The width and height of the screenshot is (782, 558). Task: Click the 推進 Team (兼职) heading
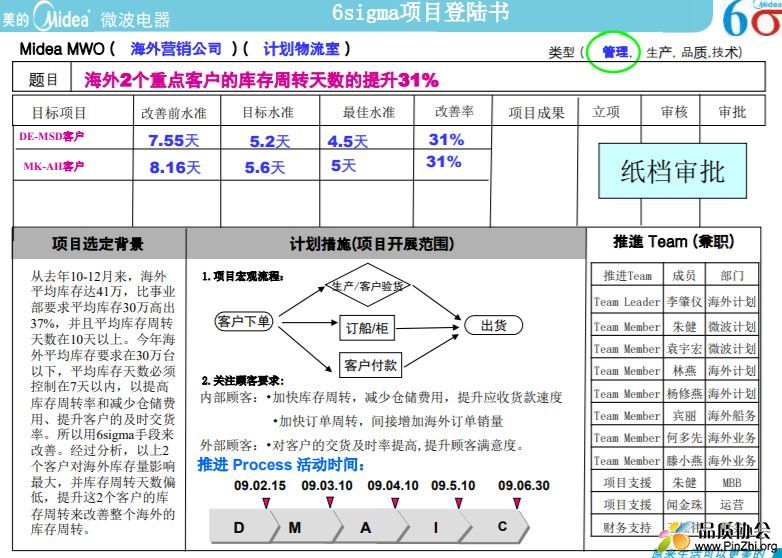tap(673, 242)
